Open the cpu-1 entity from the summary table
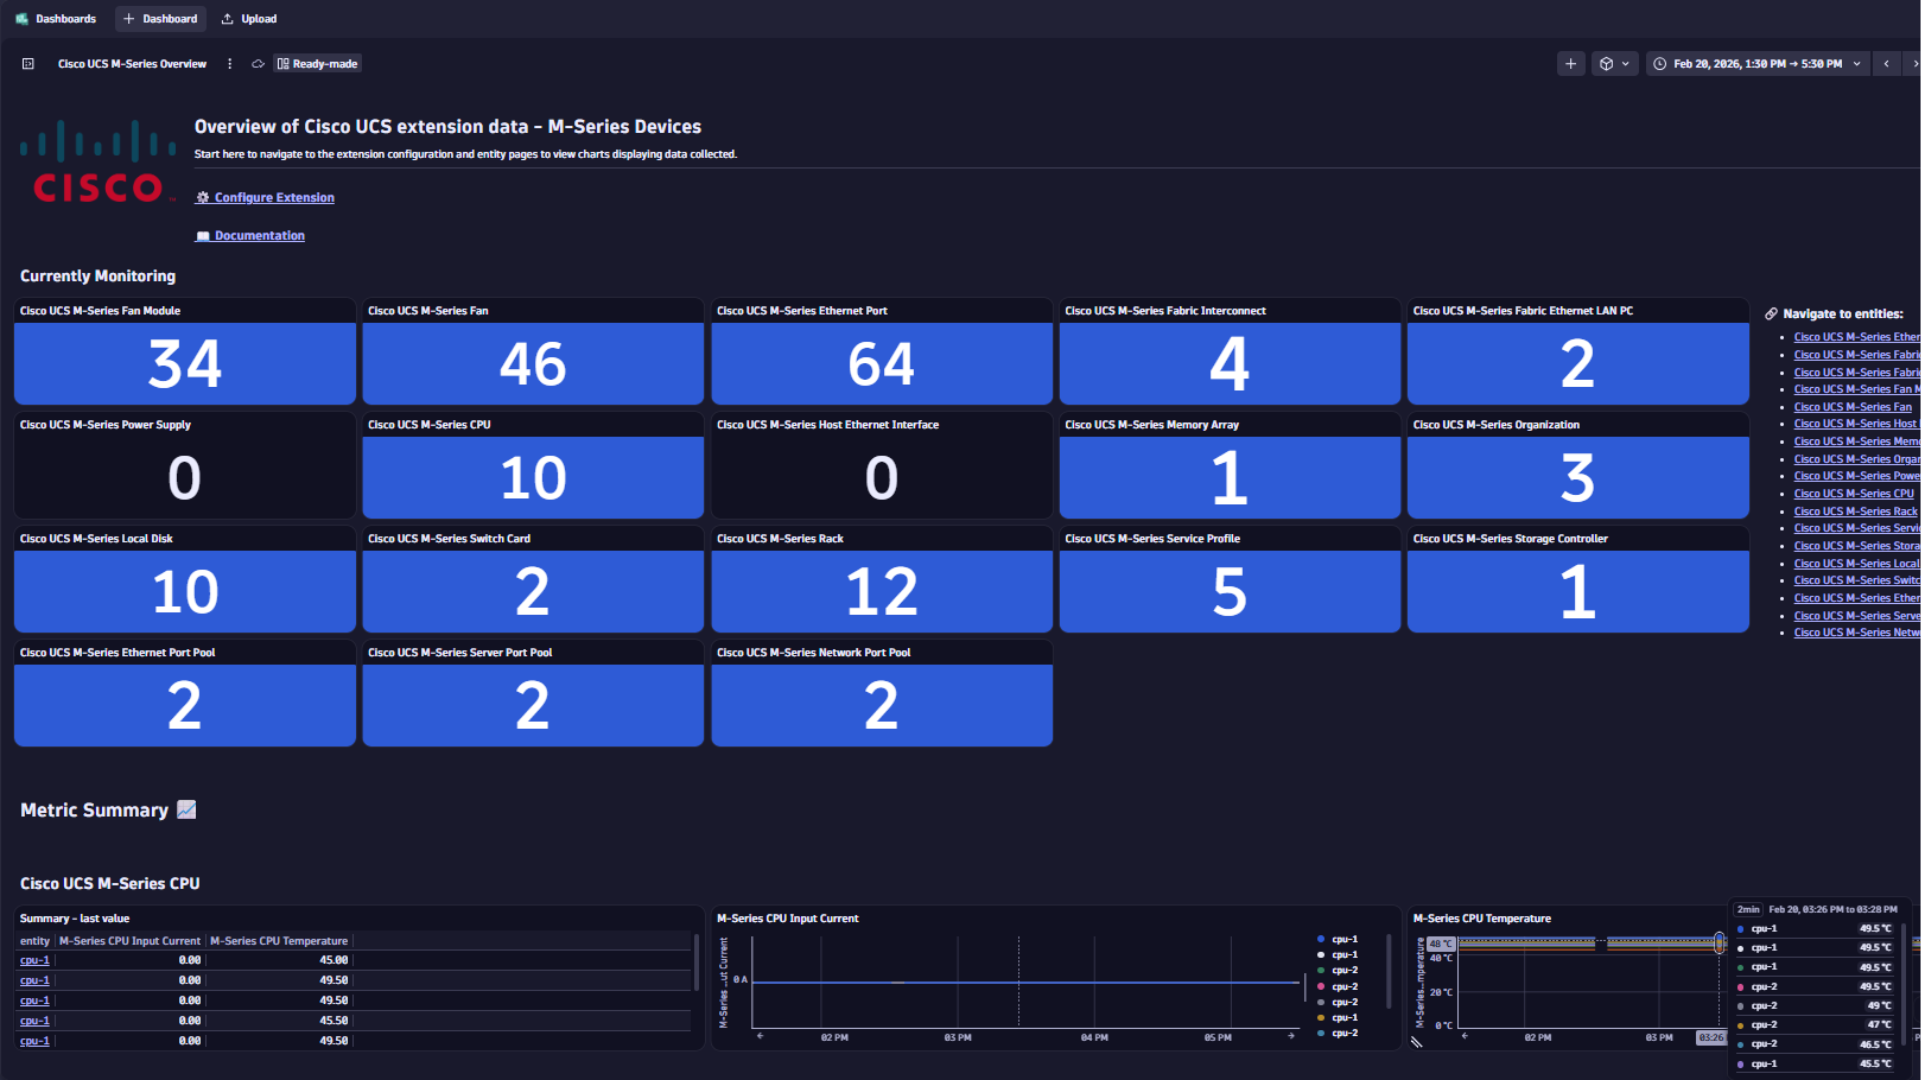 pyautogui.click(x=33, y=959)
